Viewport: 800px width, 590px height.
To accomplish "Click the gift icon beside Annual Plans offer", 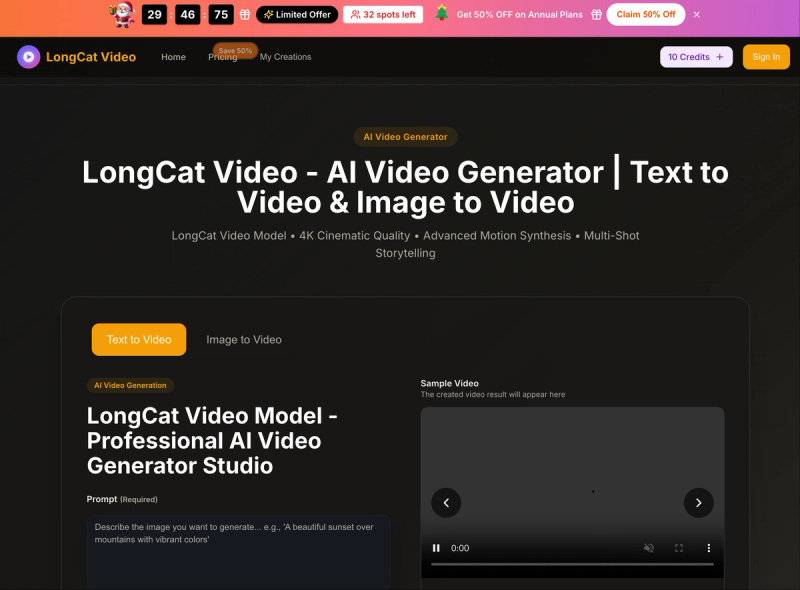I will (x=595, y=14).
